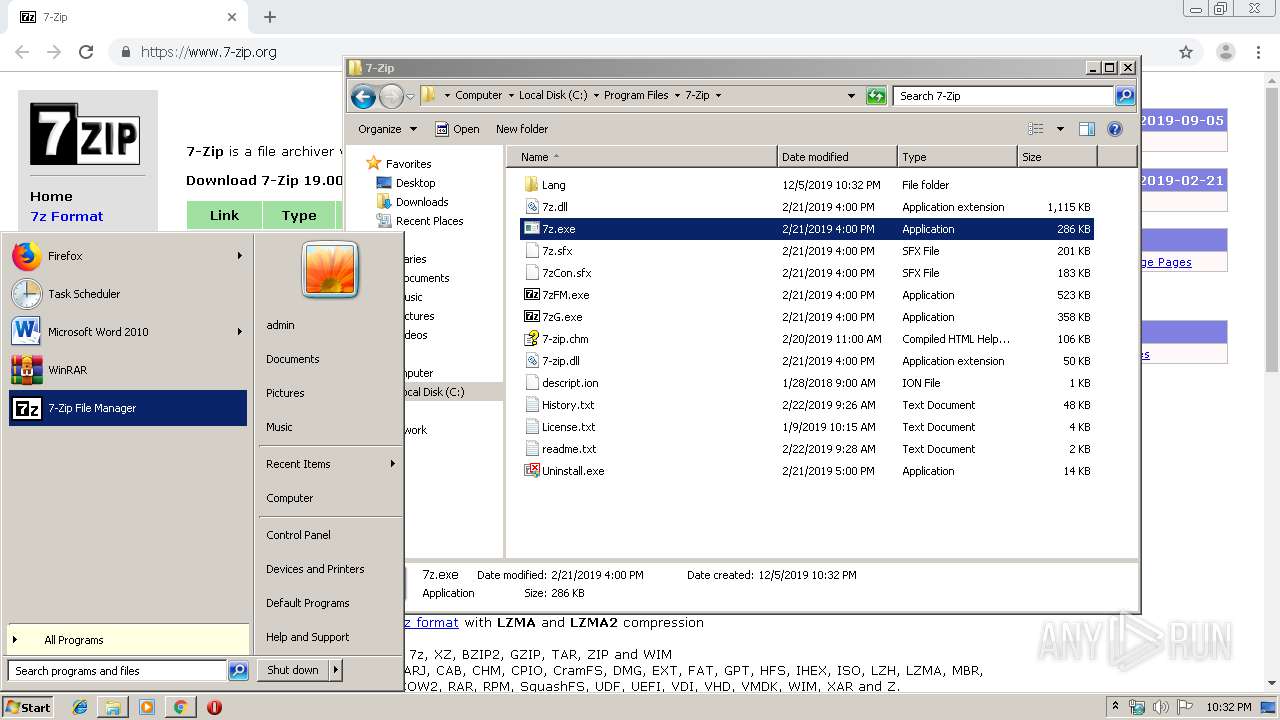Image resolution: width=1280 pixels, height=720 pixels.
Task: Sort files by Date modified column
Action: pos(837,157)
